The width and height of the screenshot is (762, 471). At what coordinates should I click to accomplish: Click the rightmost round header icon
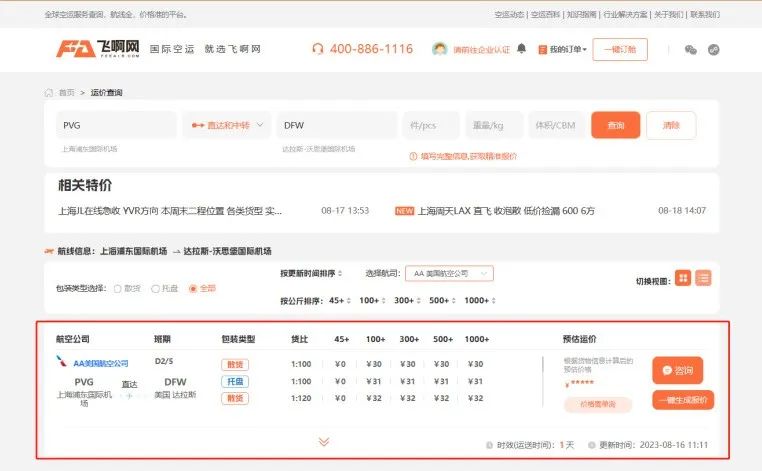pos(713,50)
